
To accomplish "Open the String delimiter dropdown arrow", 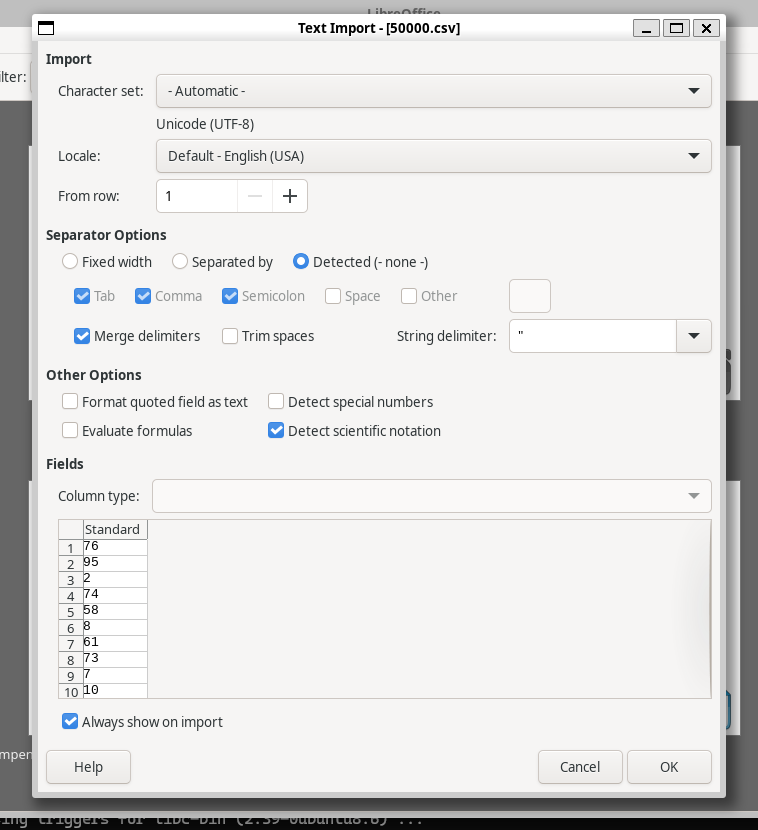I will click(x=694, y=336).
